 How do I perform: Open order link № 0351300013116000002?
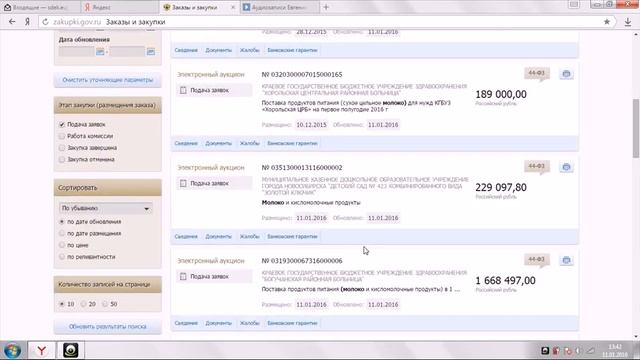click(302, 168)
